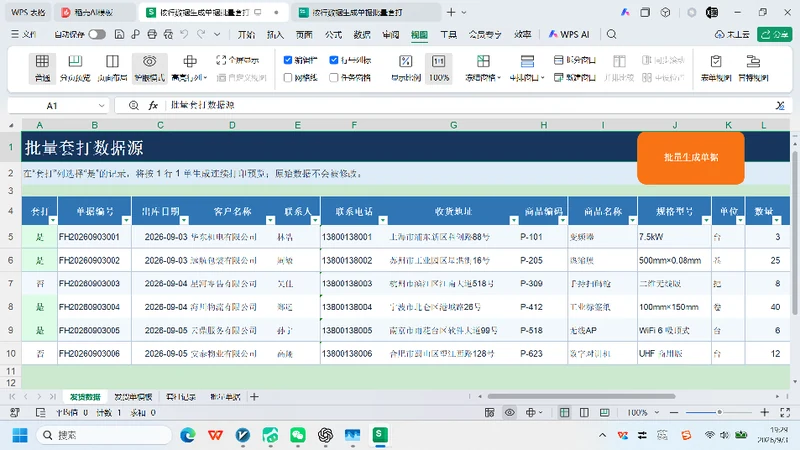This screenshot has height=450, width=800.
Task: Click the Print Preview icon in quick toolbar
Action: click(168, 34)
